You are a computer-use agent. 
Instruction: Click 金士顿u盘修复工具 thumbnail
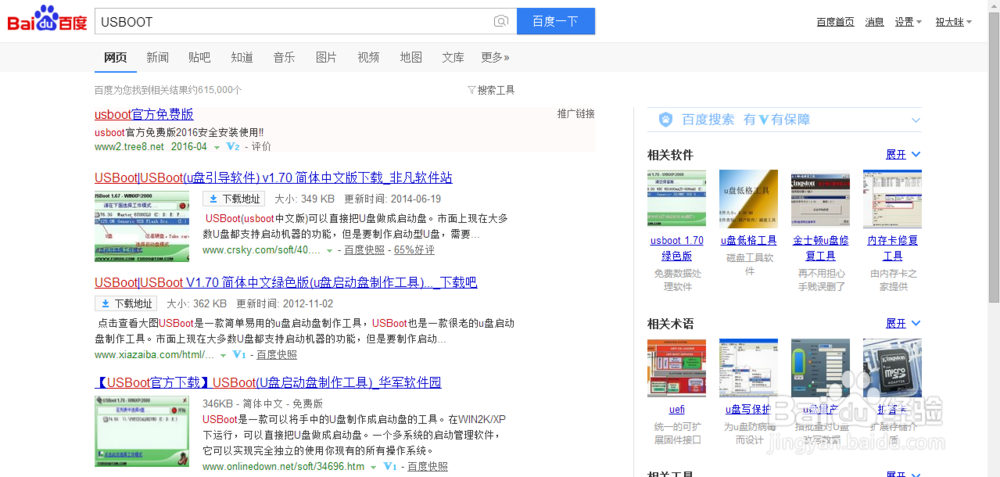tap(821, 199)
